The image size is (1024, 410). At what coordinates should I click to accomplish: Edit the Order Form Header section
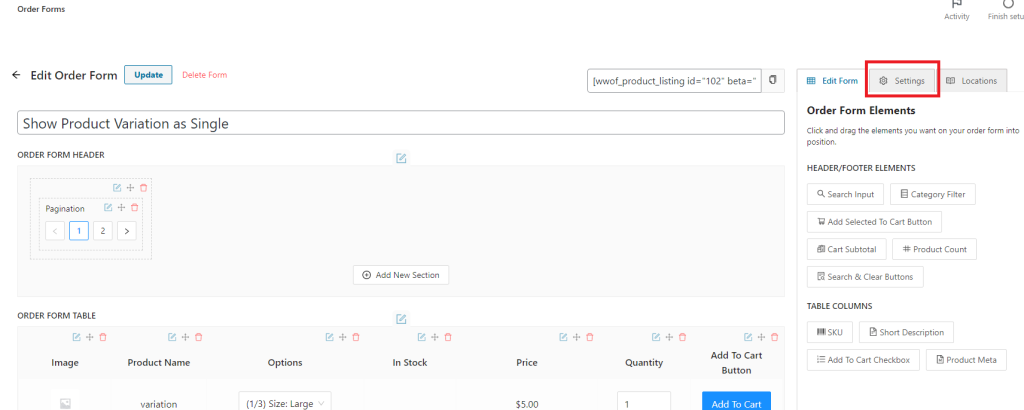click(x=401, y=158)
